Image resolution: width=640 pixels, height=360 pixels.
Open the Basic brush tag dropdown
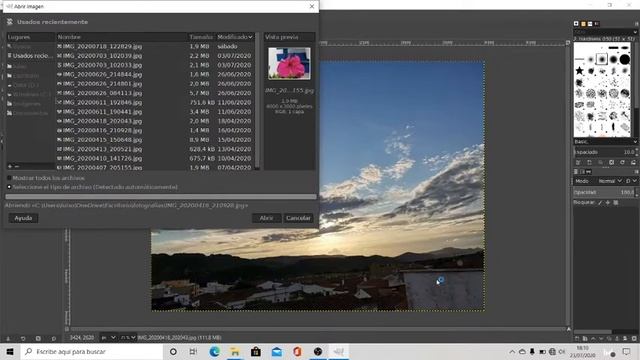pyautogui.click(x=605, y=142)
